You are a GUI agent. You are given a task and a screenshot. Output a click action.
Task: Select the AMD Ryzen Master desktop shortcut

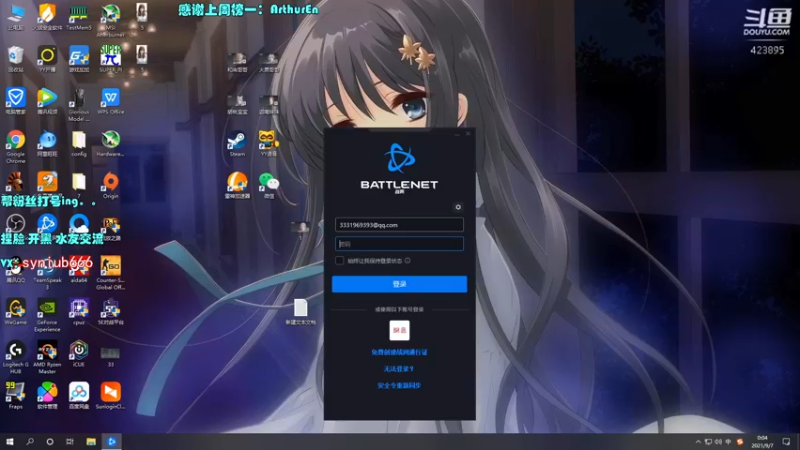[x=47, y=357]
